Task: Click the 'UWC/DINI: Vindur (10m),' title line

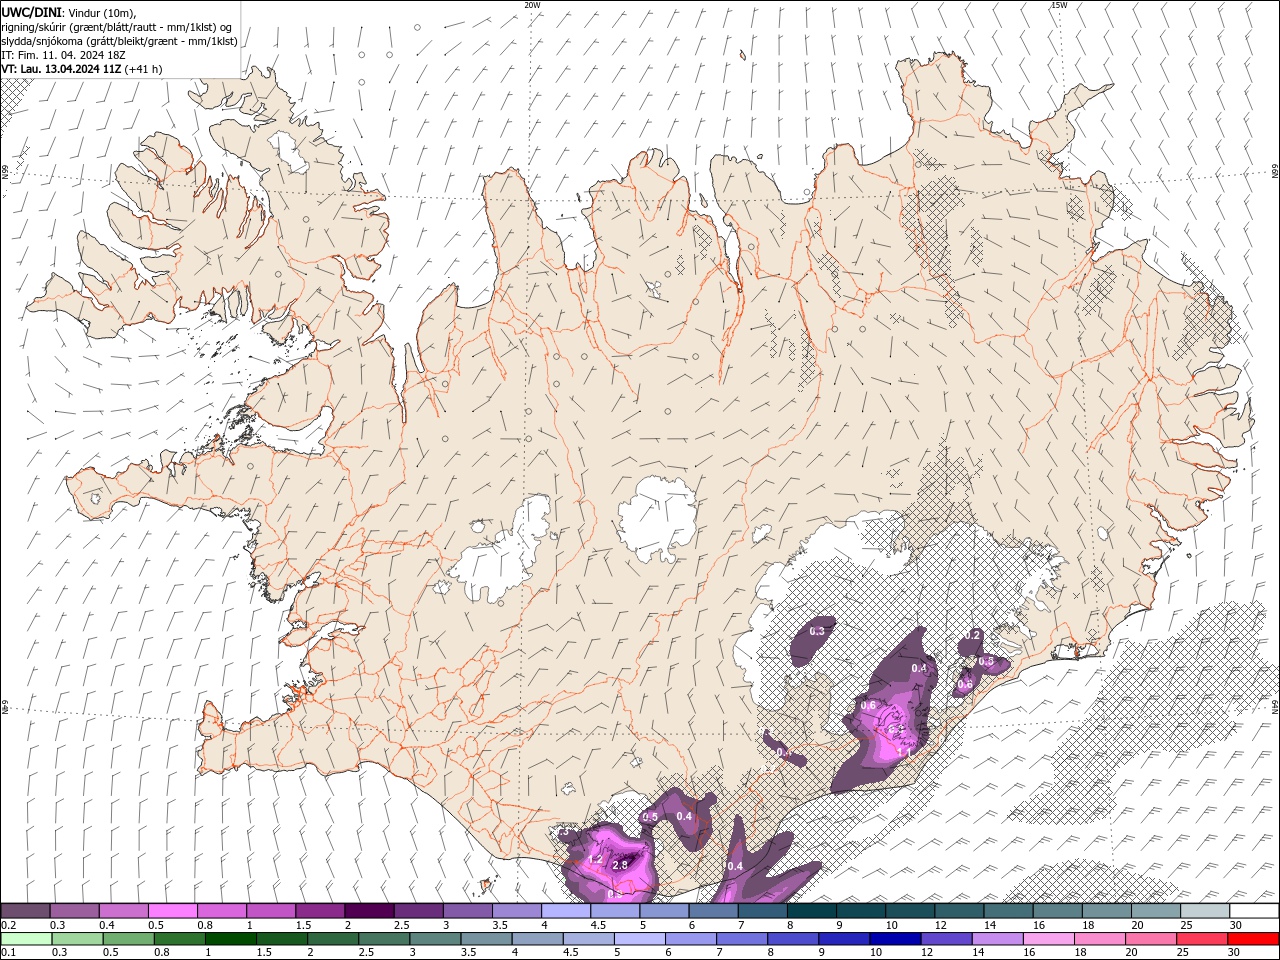Action: 71,12
